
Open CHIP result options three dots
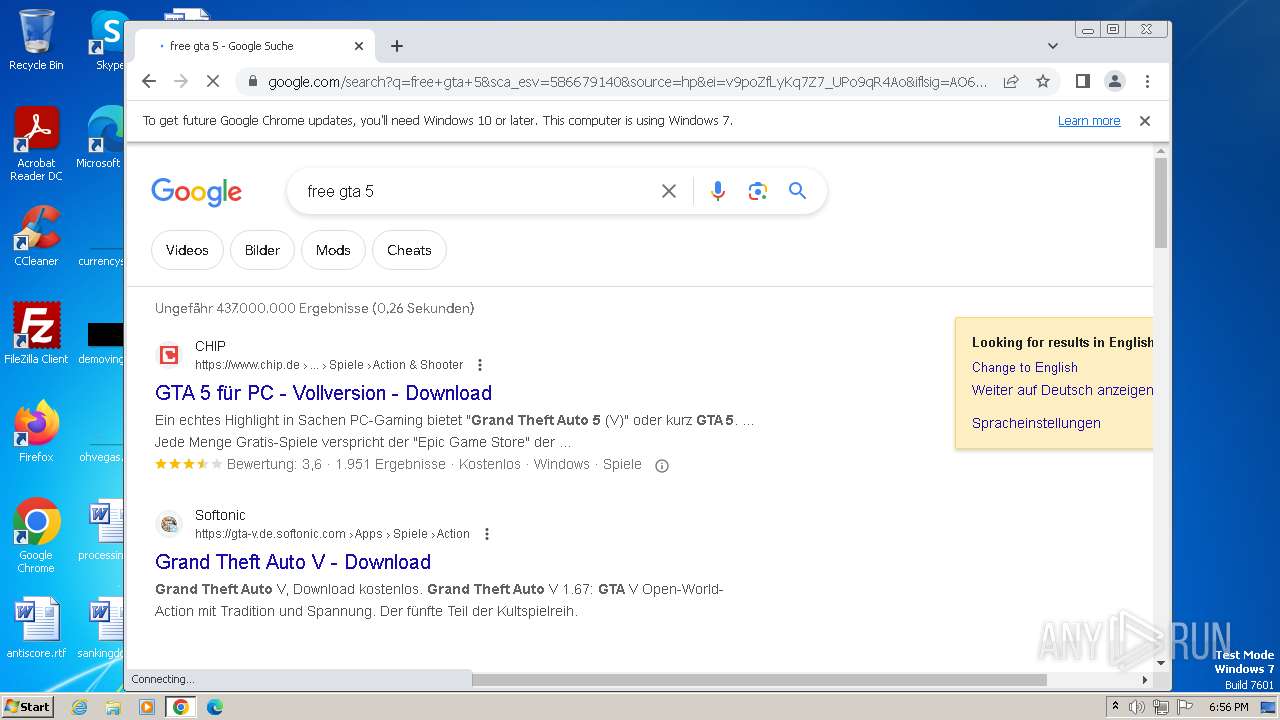pyautogui.click(x=480, y=365)
